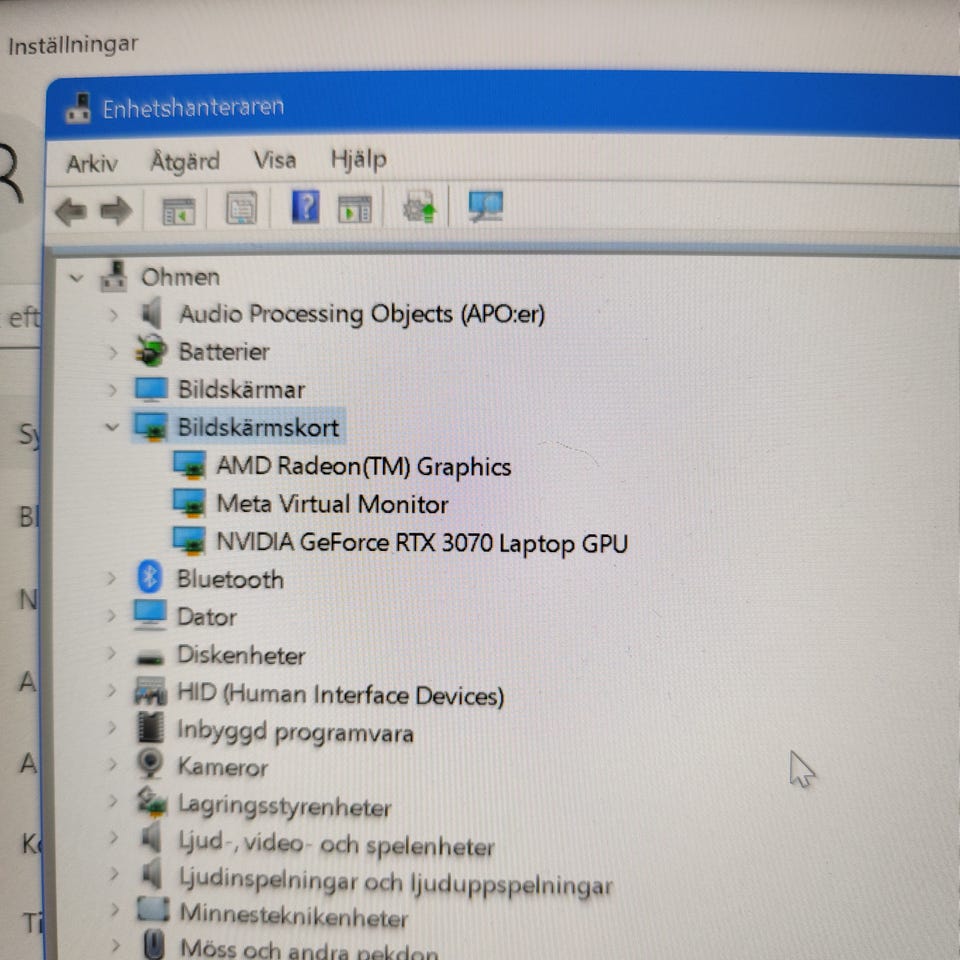Viewport: 960px width, 960px height.
Task: Select the Minnesteknikenheter label
Action: click(x=294, y=917)
